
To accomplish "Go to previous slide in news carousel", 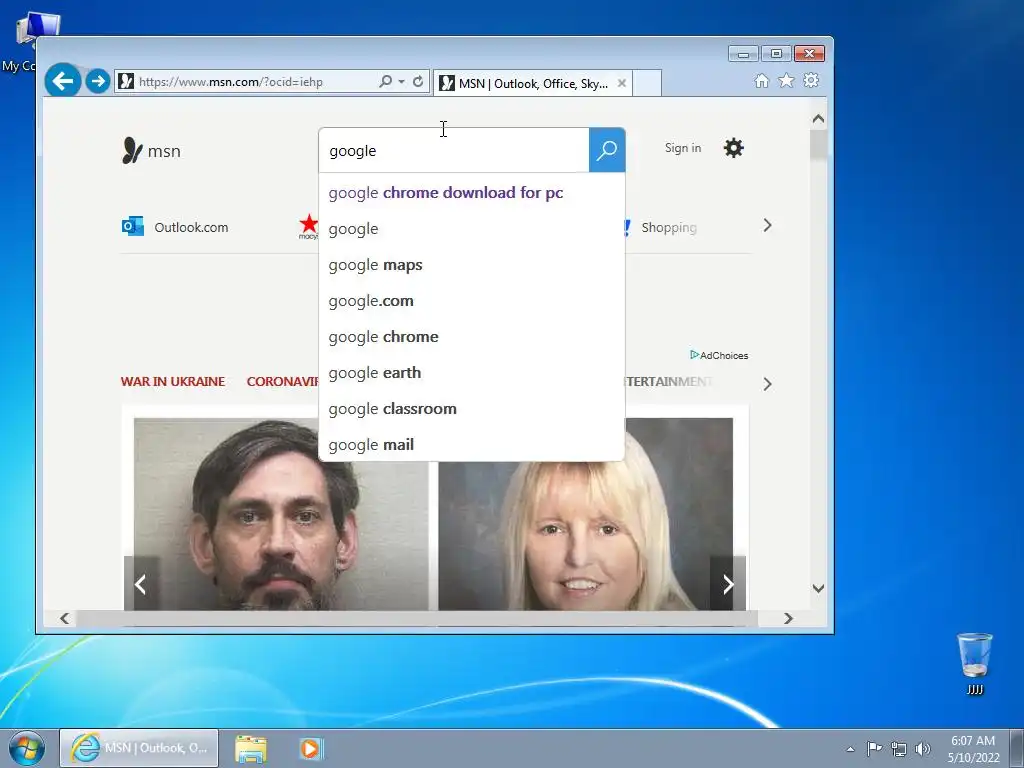I will pyautogui.click(x=140, y=584).
